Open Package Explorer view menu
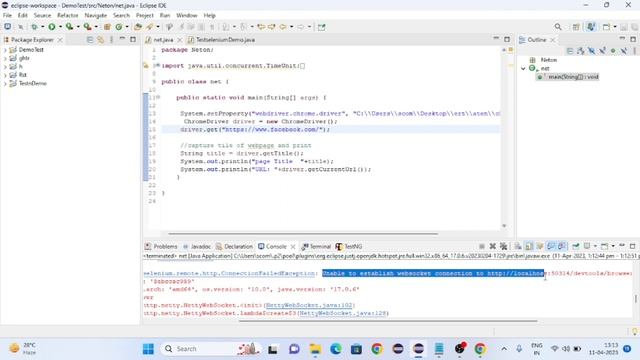 (111, 40)
